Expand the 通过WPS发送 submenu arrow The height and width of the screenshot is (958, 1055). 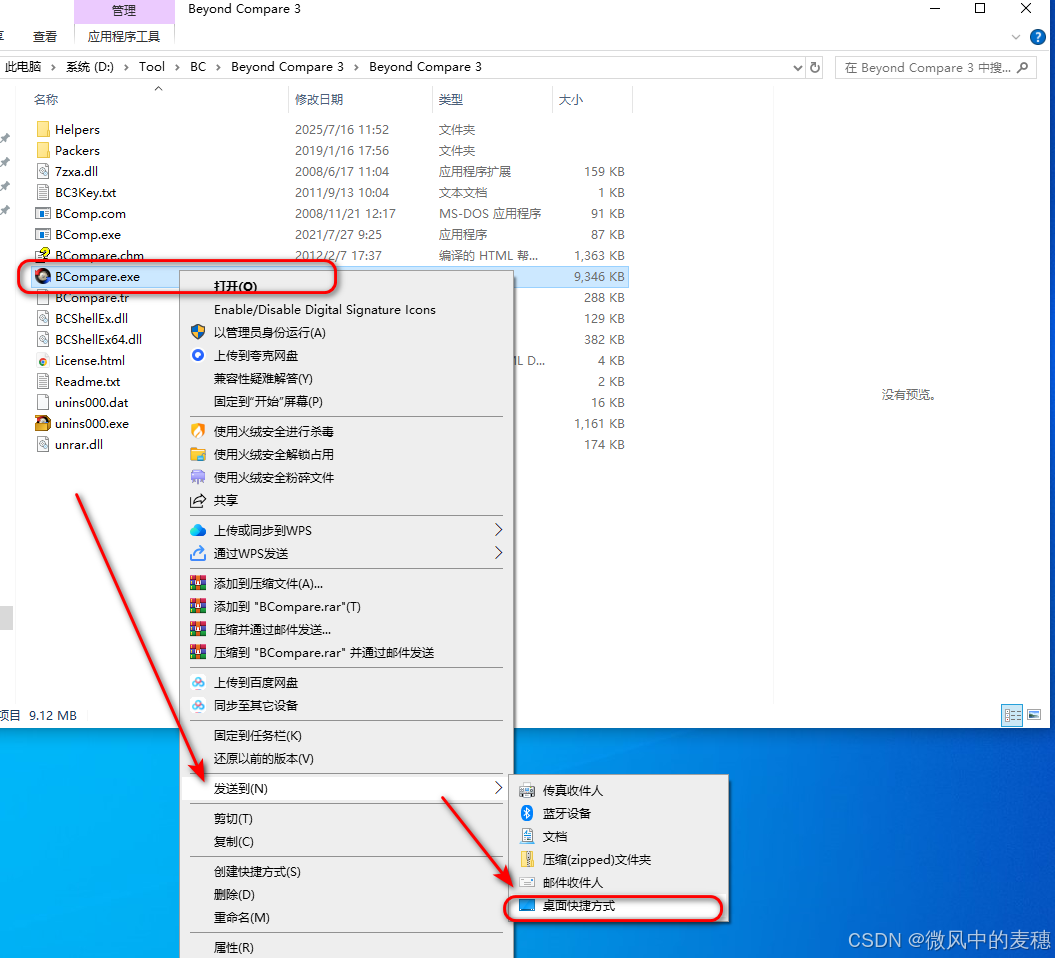pyautogui.click(x=498, y=553)
